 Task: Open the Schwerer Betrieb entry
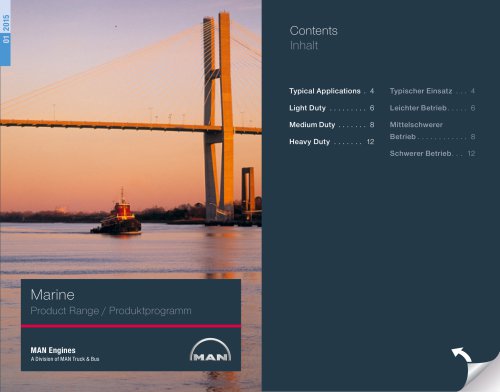click(x=432, y=153)
